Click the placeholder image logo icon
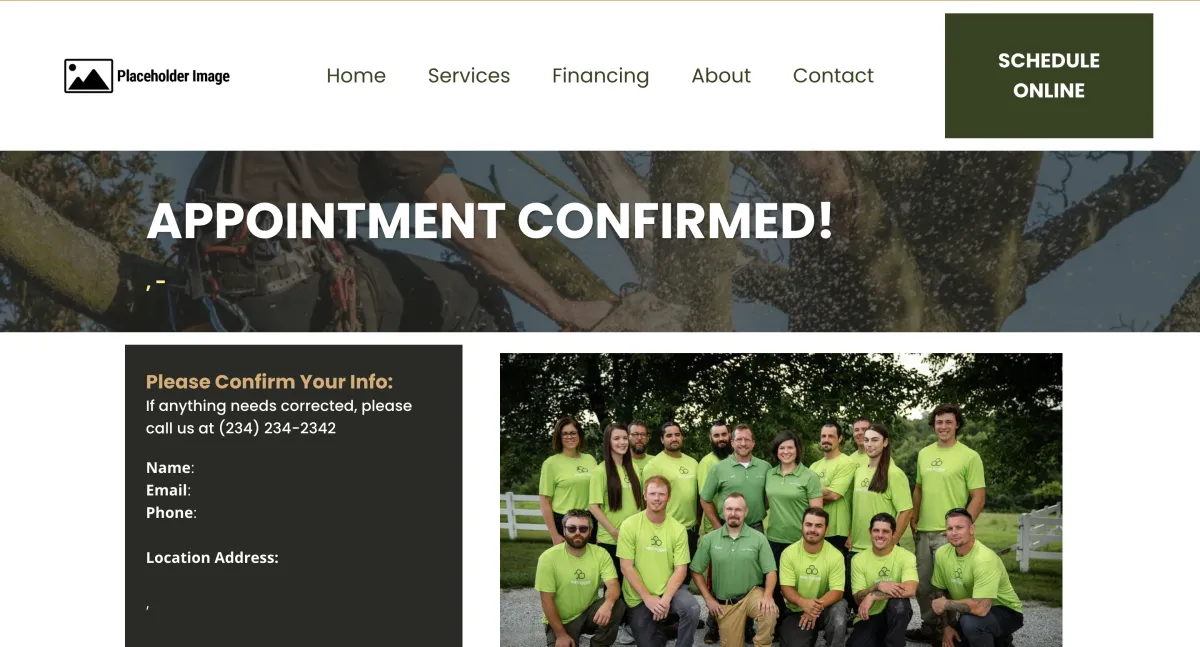The width and height of the screenshot is (1200, 647). (88, 76)
